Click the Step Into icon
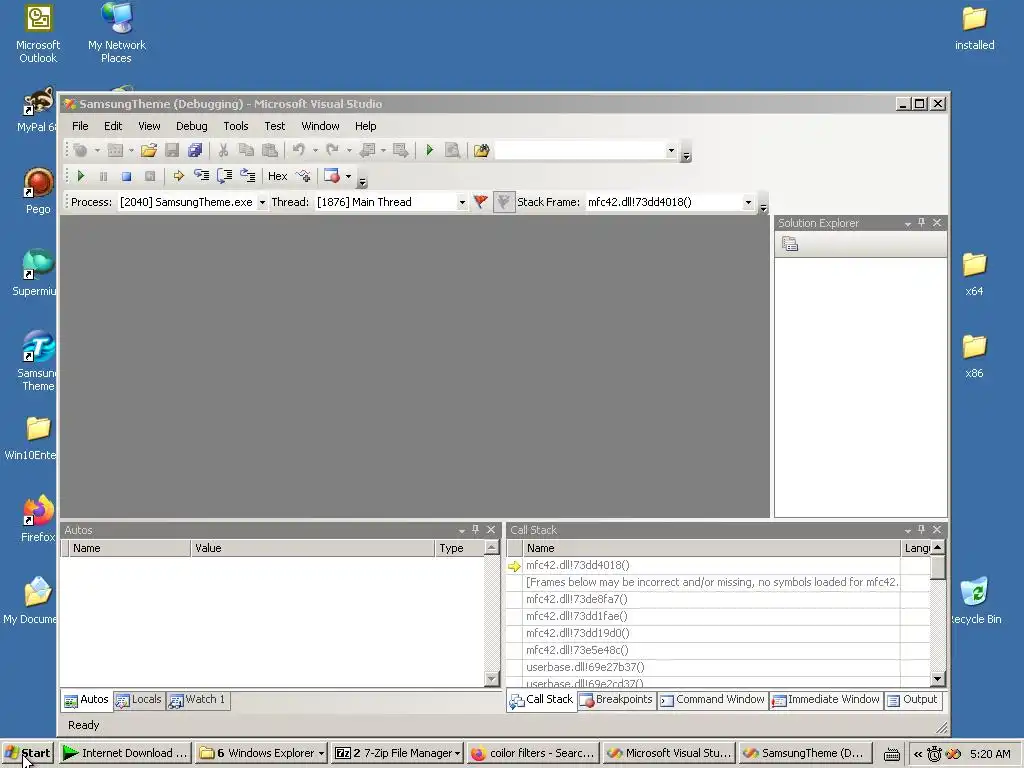1024x768 pixels. coord(201,176)
